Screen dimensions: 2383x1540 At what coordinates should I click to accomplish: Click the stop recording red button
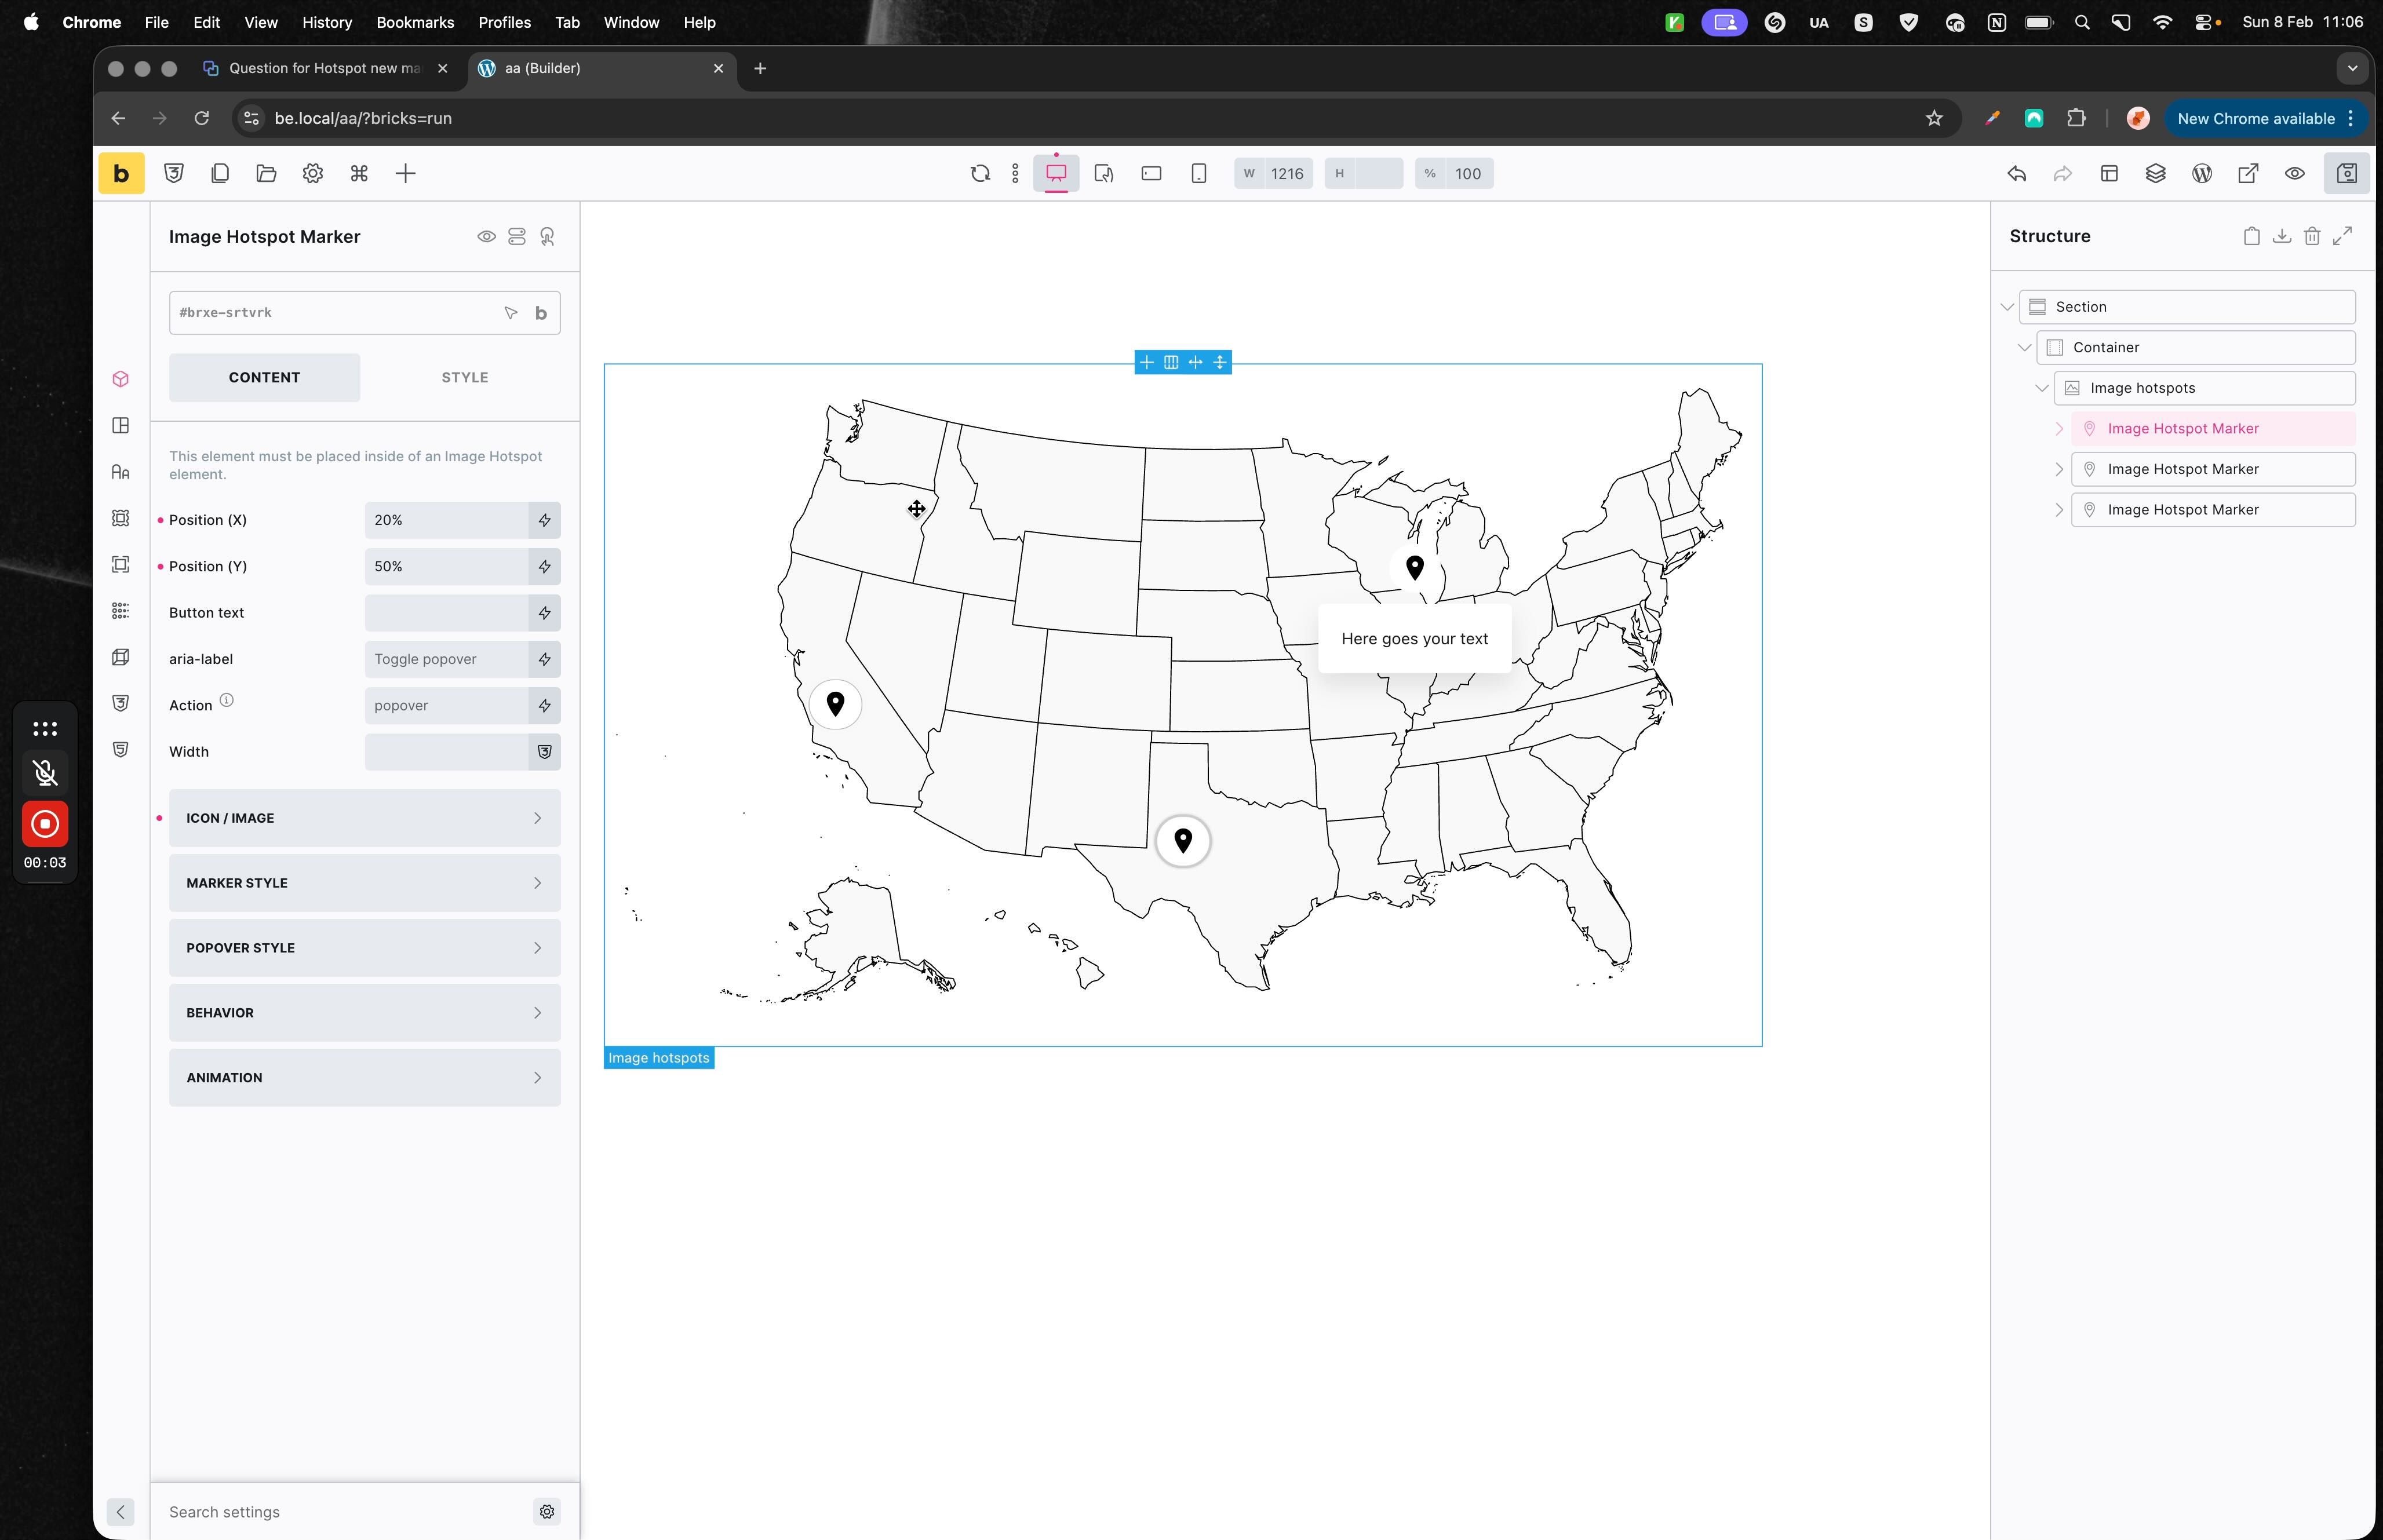tap(45, 824)
